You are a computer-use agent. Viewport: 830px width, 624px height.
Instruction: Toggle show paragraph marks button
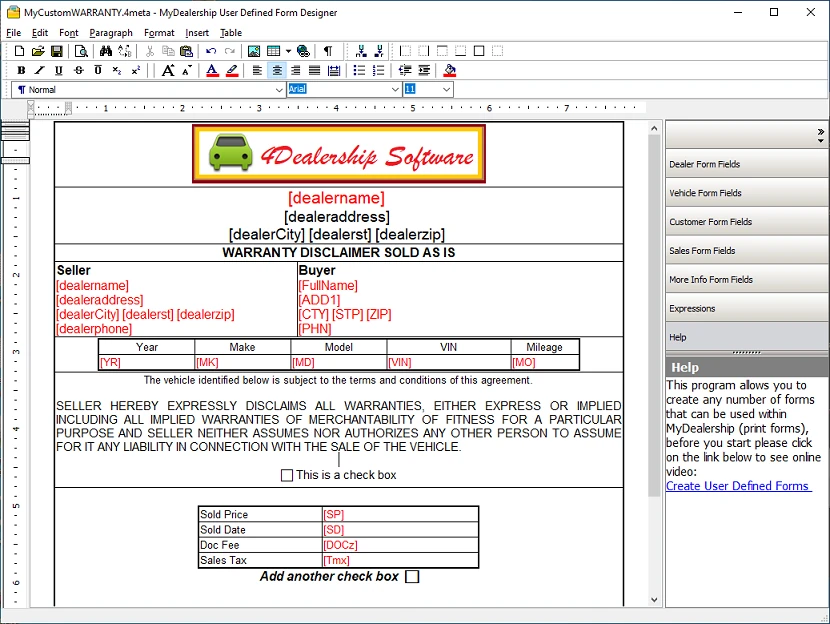click(x=327, y=51)
